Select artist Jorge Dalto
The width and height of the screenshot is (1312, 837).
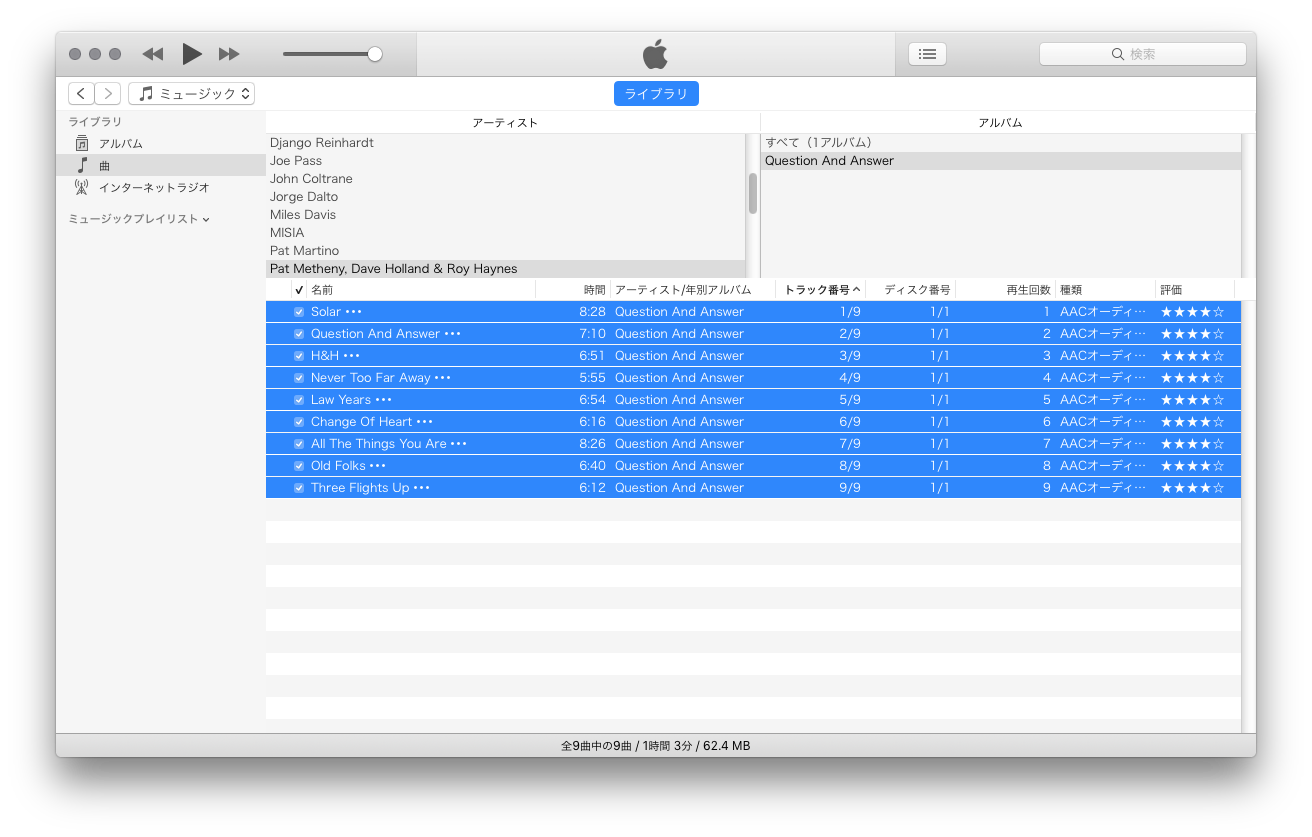(505, 197)
